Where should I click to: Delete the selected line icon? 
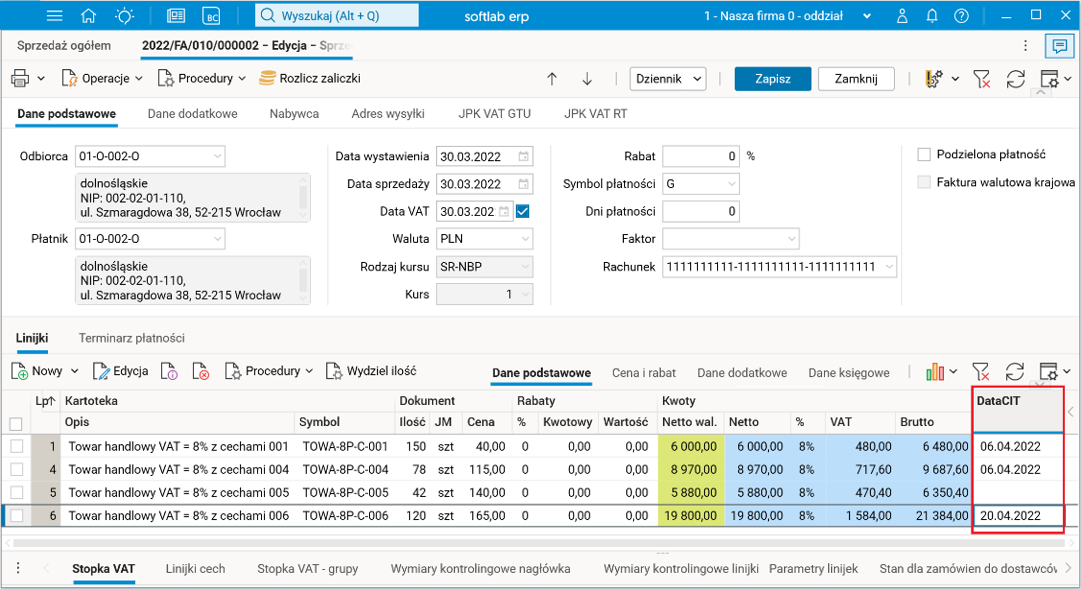pos(201,371)
